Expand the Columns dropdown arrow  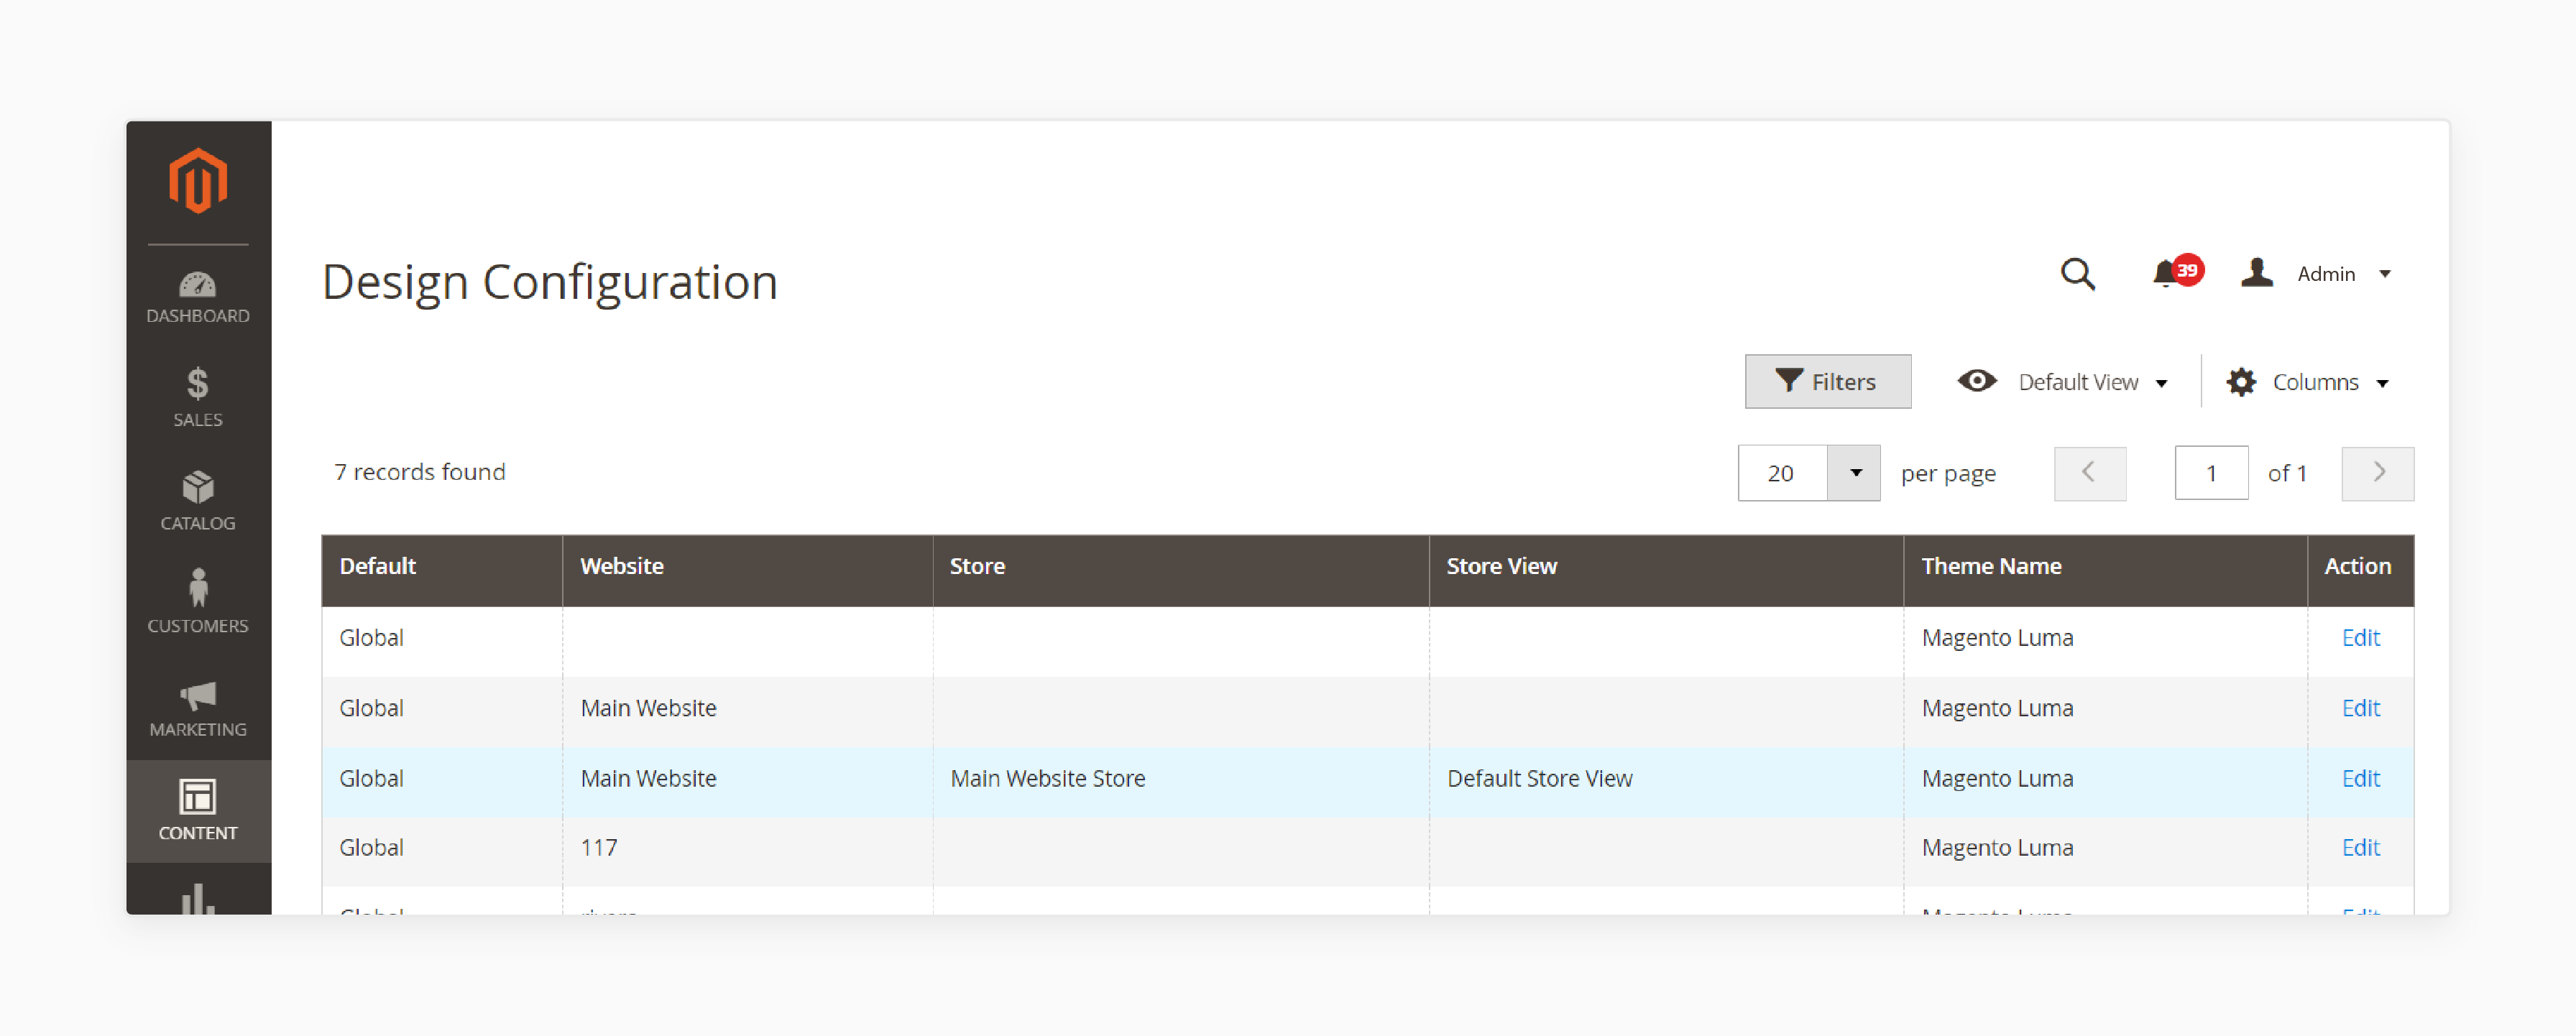tap(2383, 384)
